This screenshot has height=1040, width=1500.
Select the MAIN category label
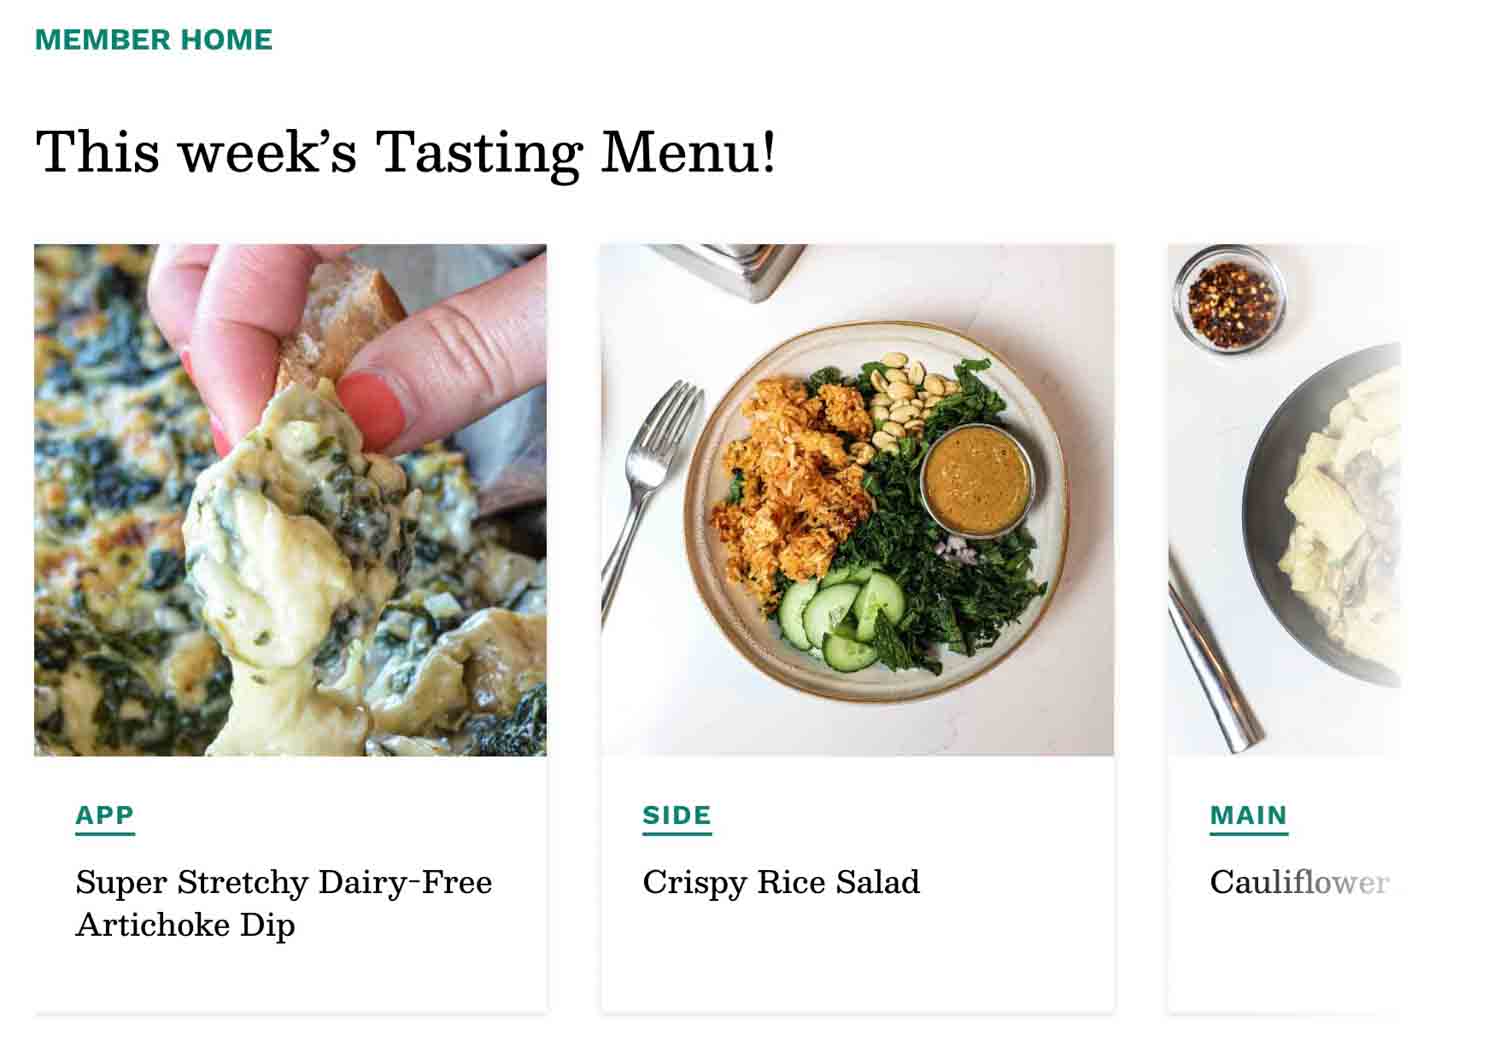coord(1248,816)
